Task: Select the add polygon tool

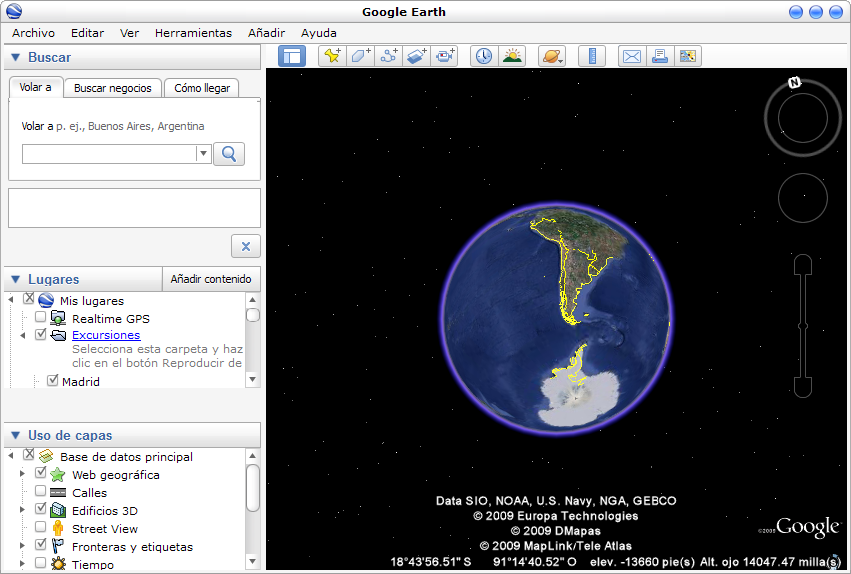Action: click(x=360, y=56)
